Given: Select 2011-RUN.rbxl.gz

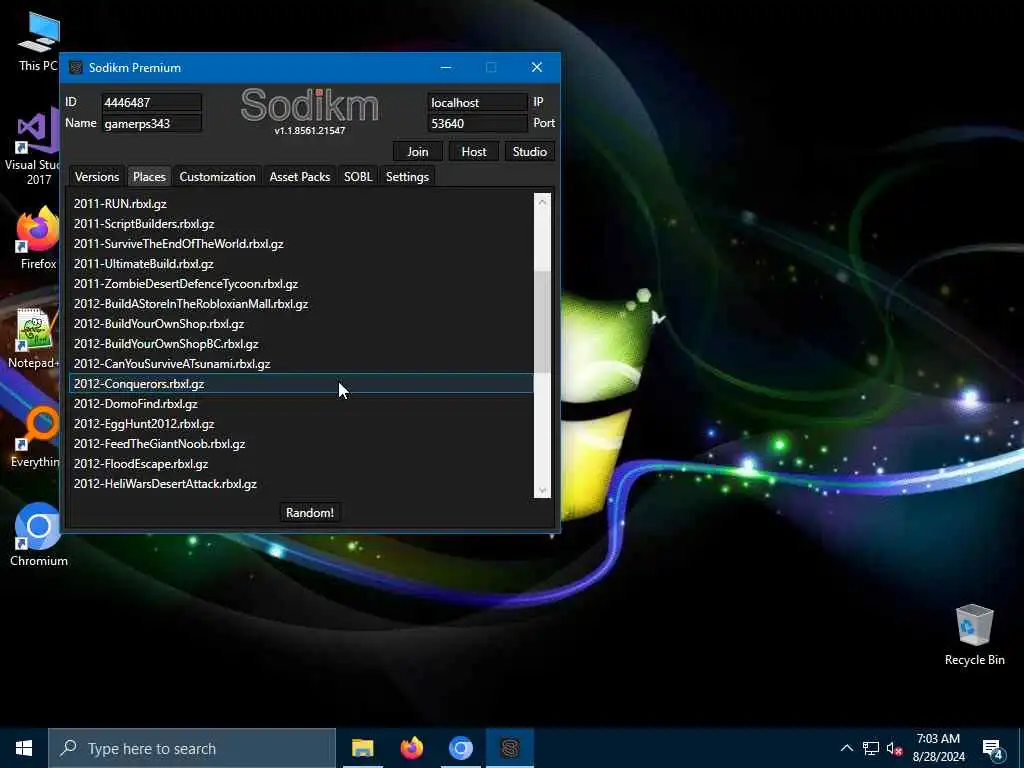Looking at the screenshot, I should coord(301,204).
